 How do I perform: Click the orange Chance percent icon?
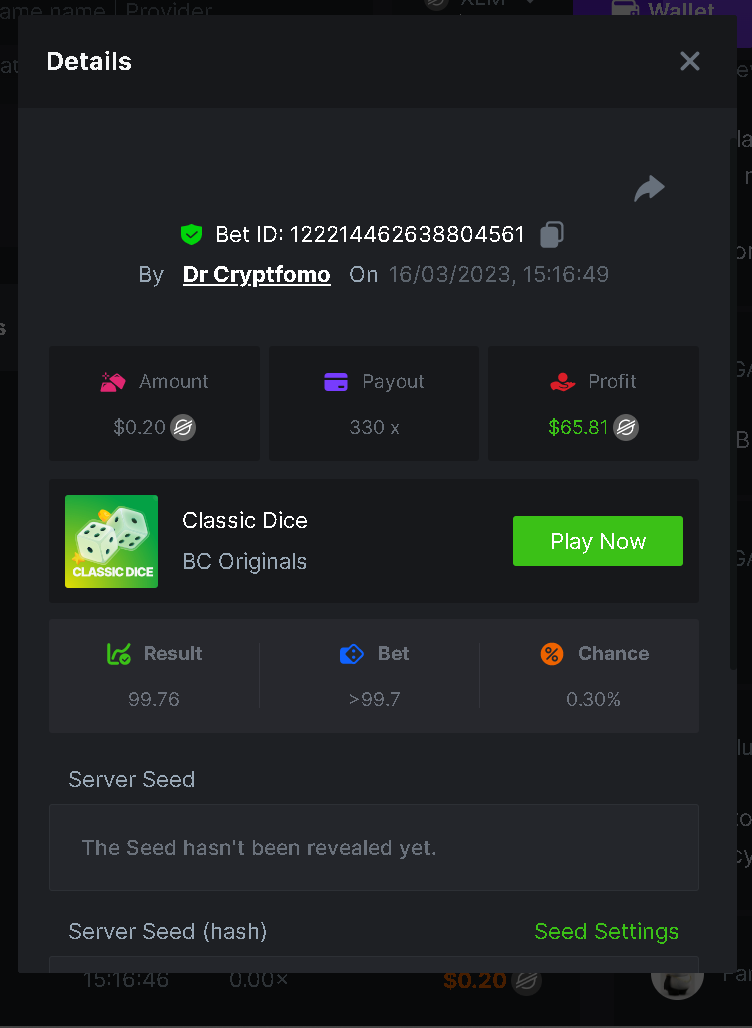click(552, 654)
